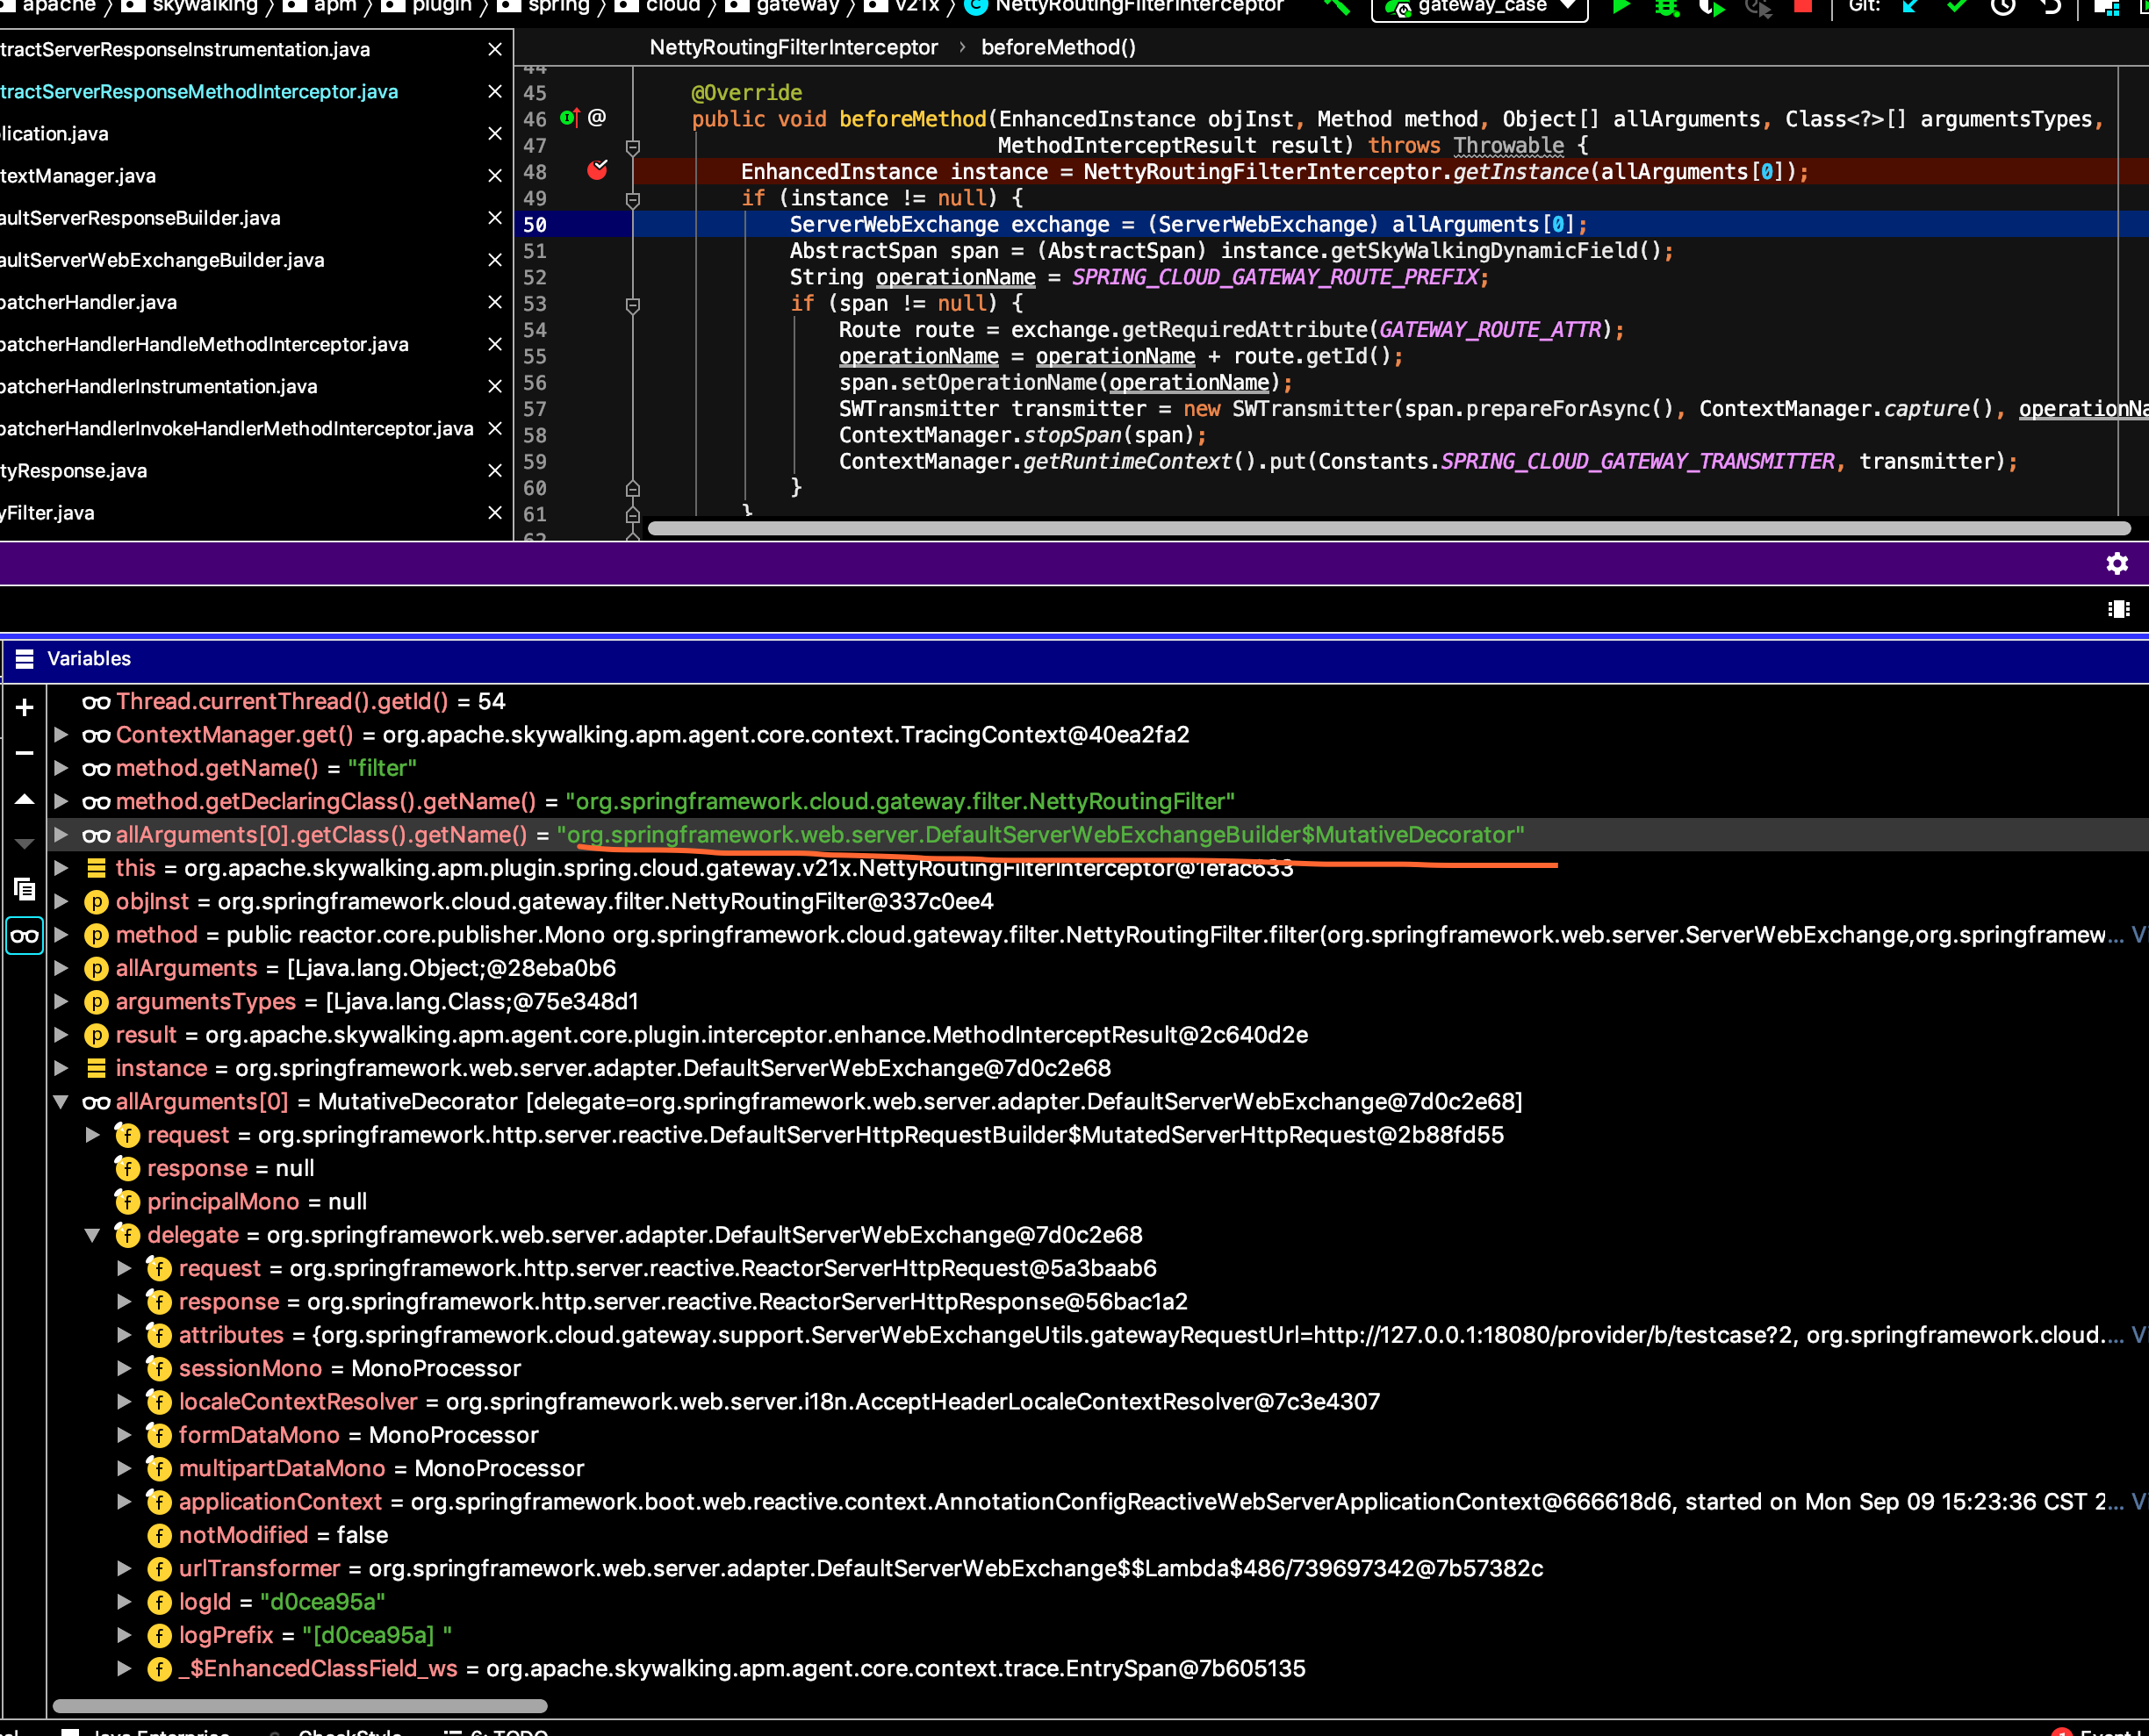Open debugger settings gear icon

(2116, 564)
